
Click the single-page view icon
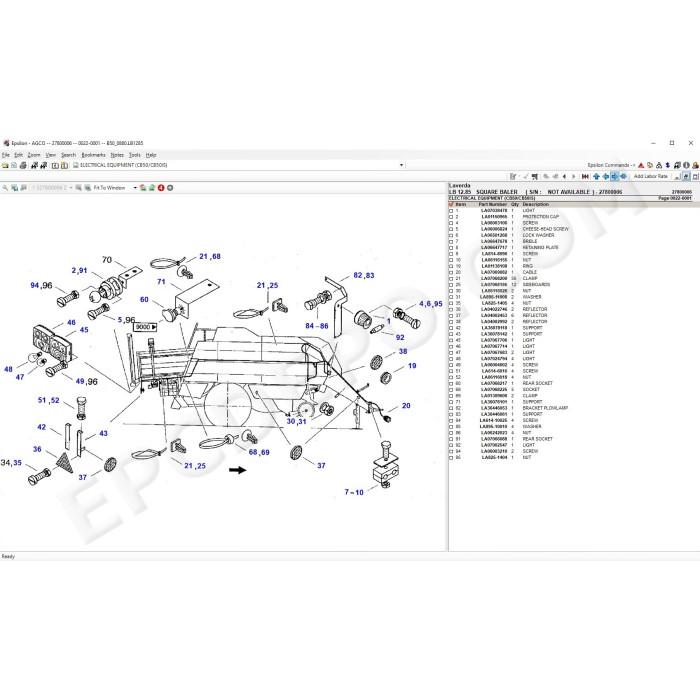coord(55,165)
